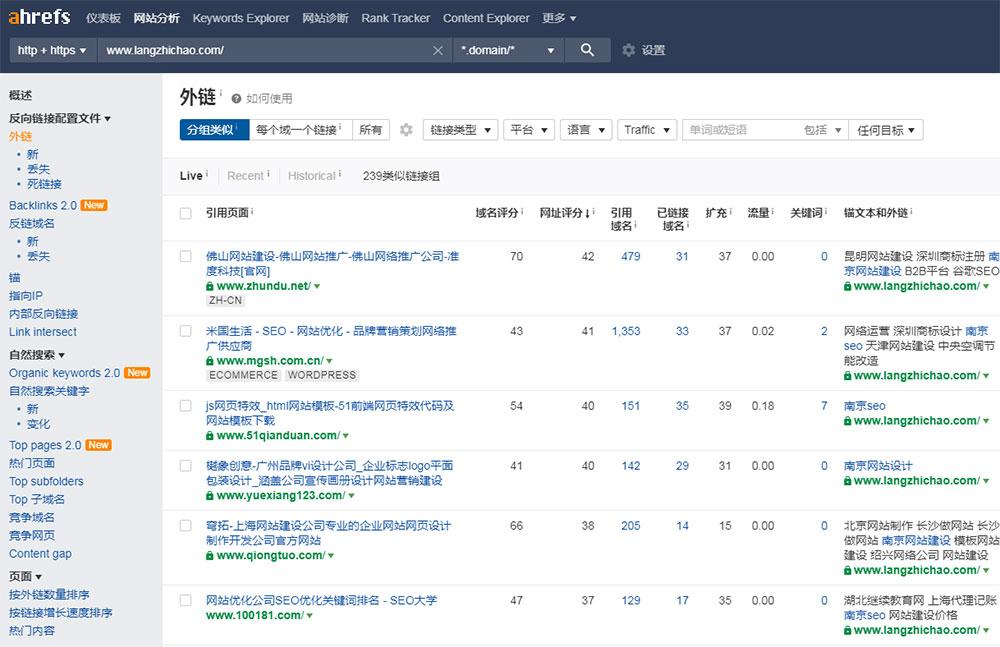Check the row for www.100181.com
The width and height of the screenshot is (1000, 647).
tap(186, 600)
